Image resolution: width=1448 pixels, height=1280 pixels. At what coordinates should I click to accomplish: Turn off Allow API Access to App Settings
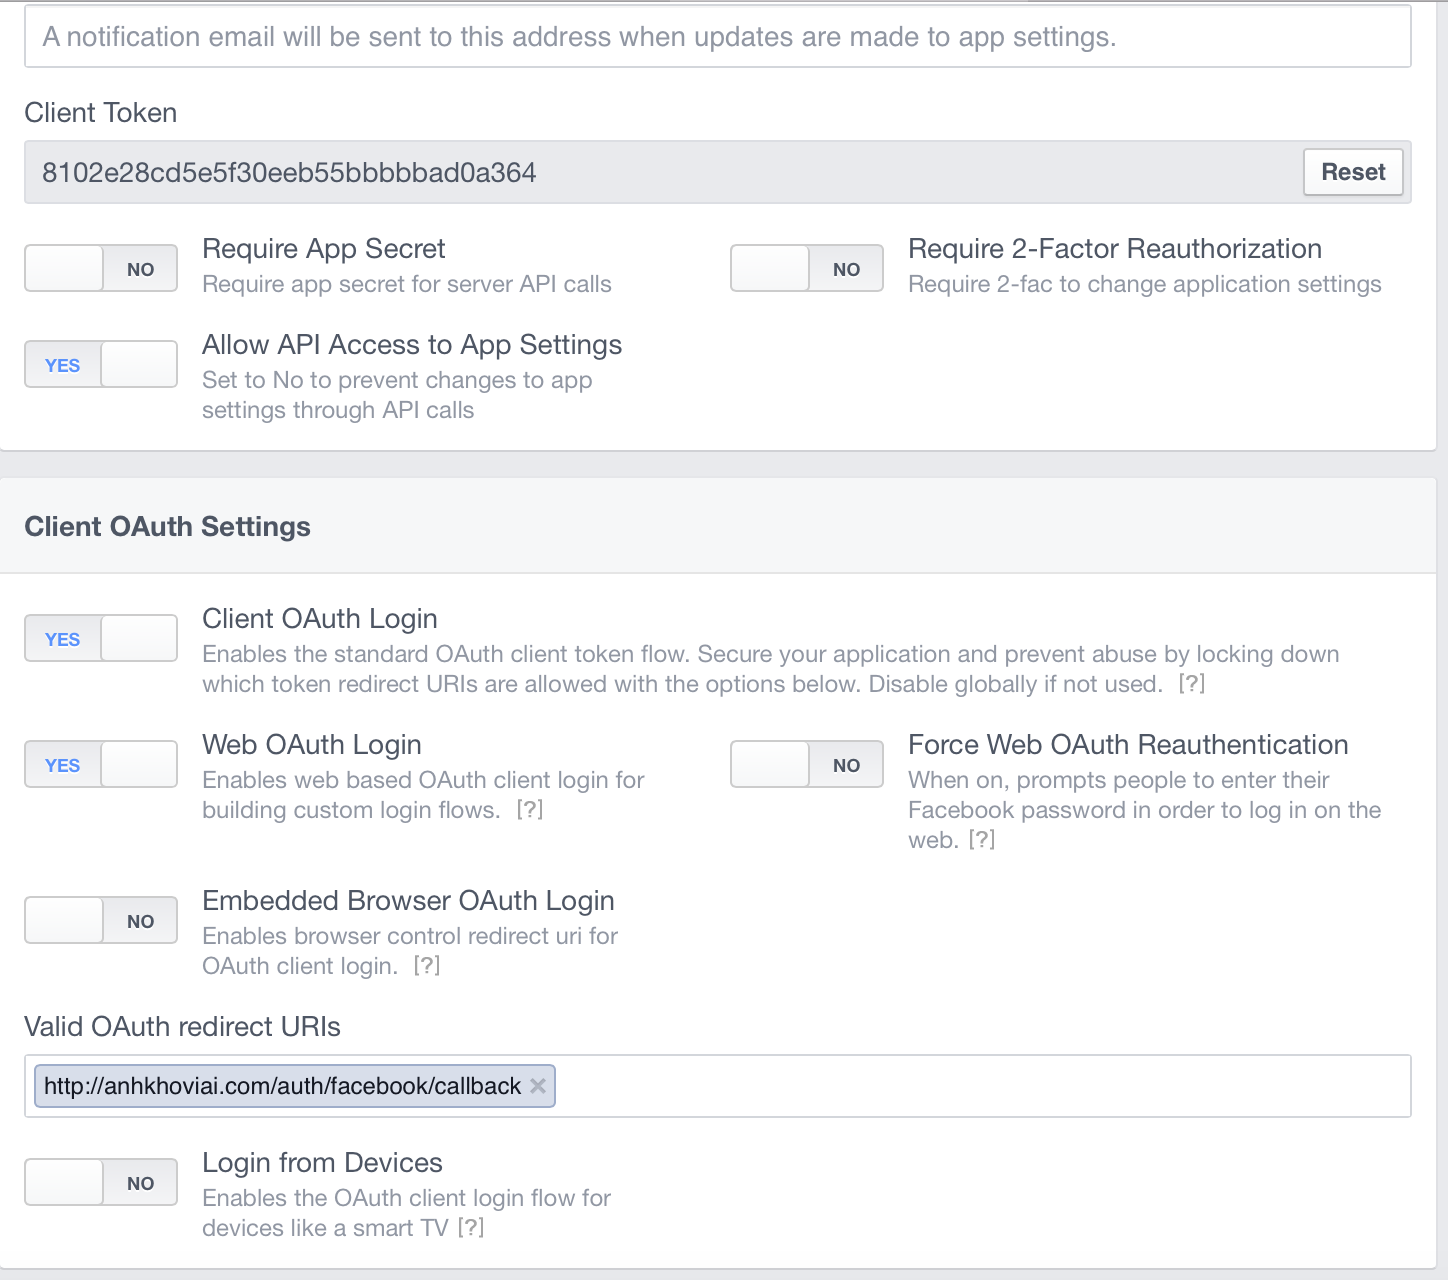[x=101, y=364]
